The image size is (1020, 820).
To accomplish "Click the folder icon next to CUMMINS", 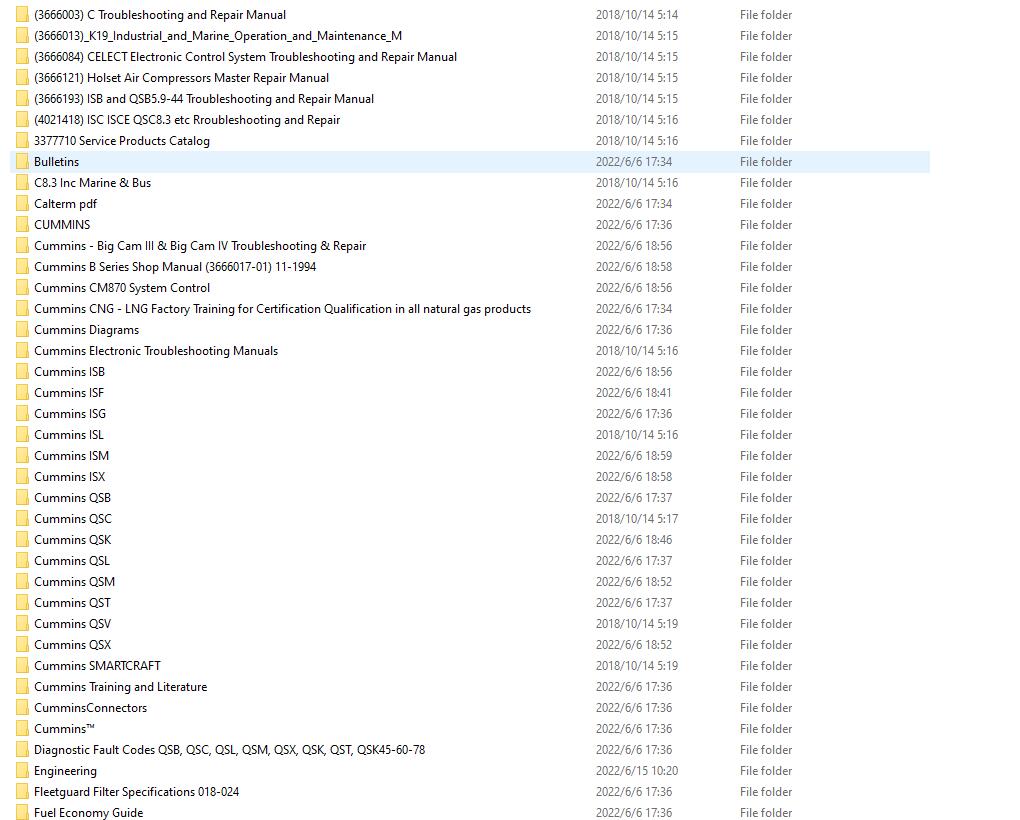I will click(x=22, y=225).
